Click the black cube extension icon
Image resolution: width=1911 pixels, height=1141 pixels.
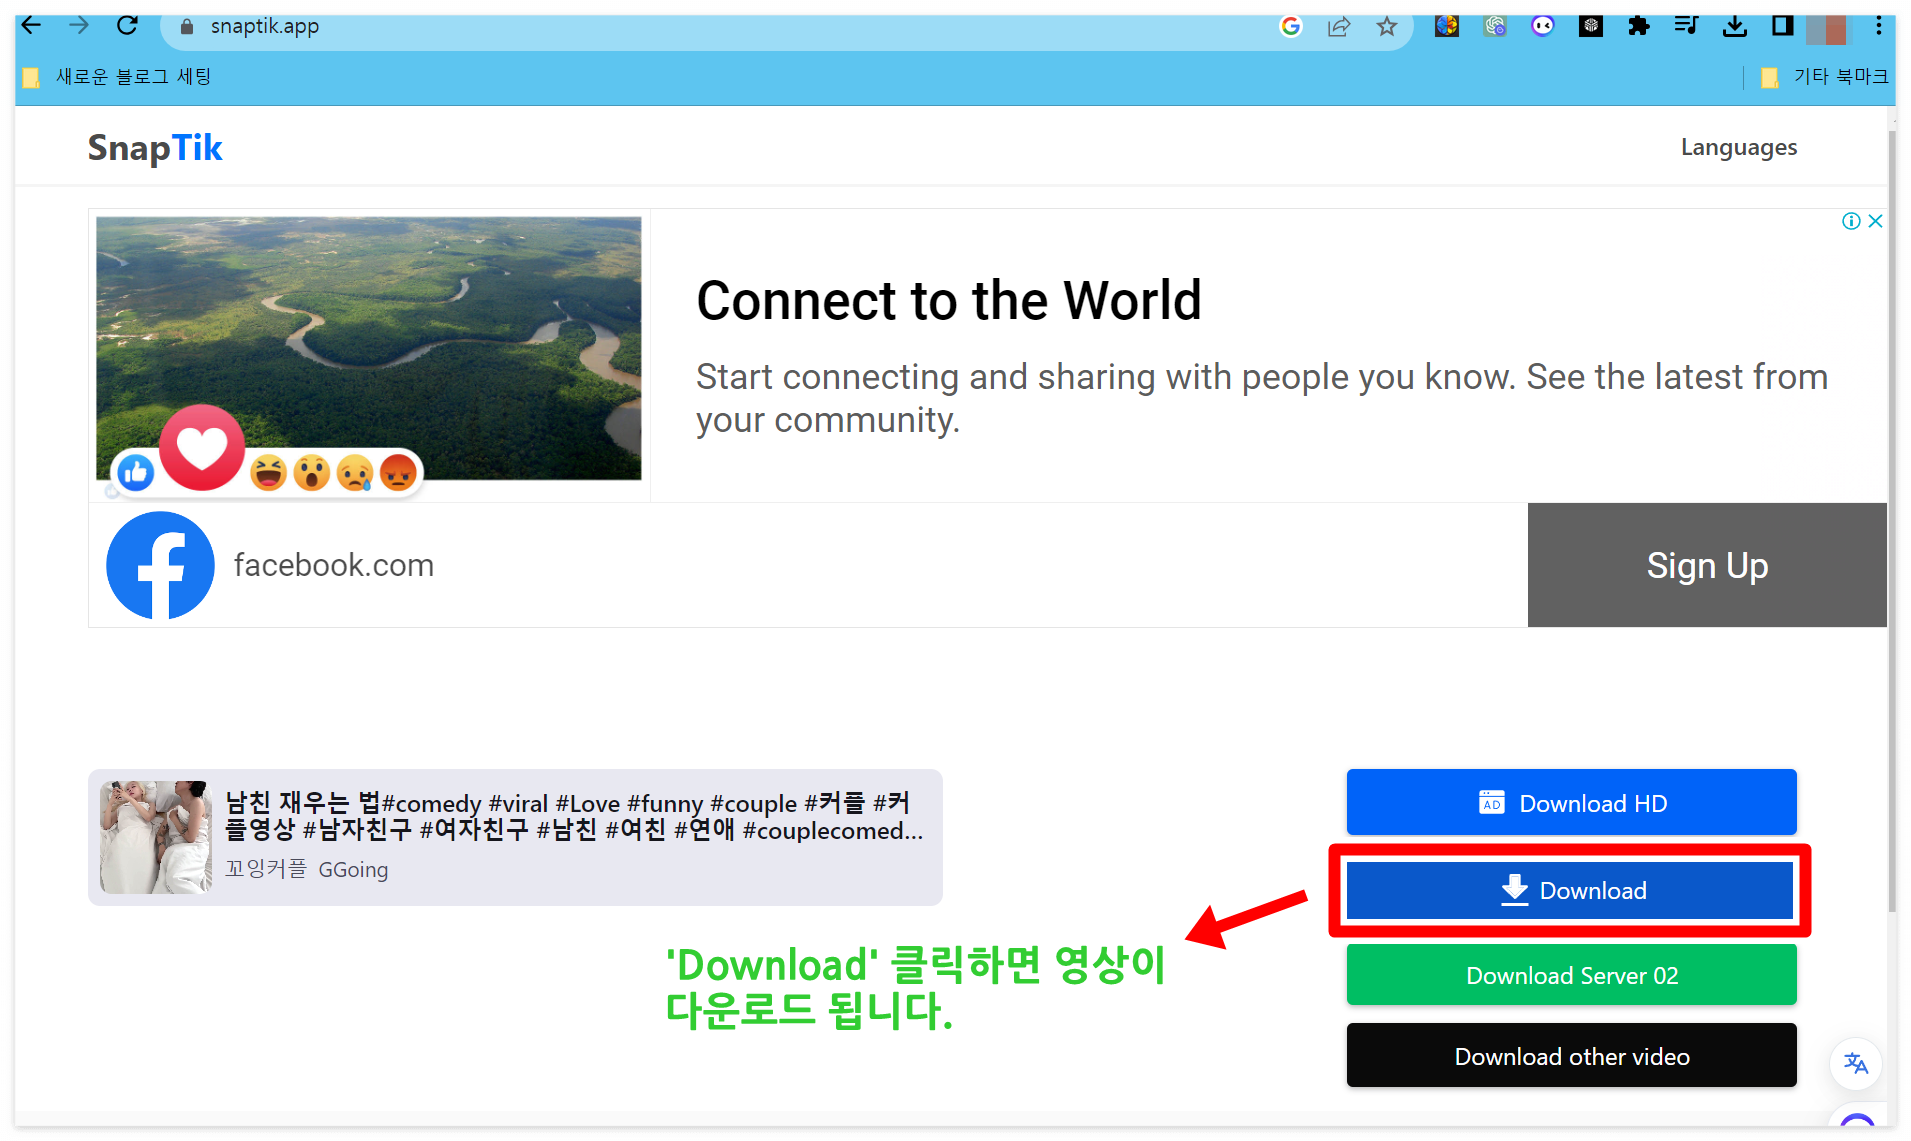pyautogui.click(x=1591, y=26)
